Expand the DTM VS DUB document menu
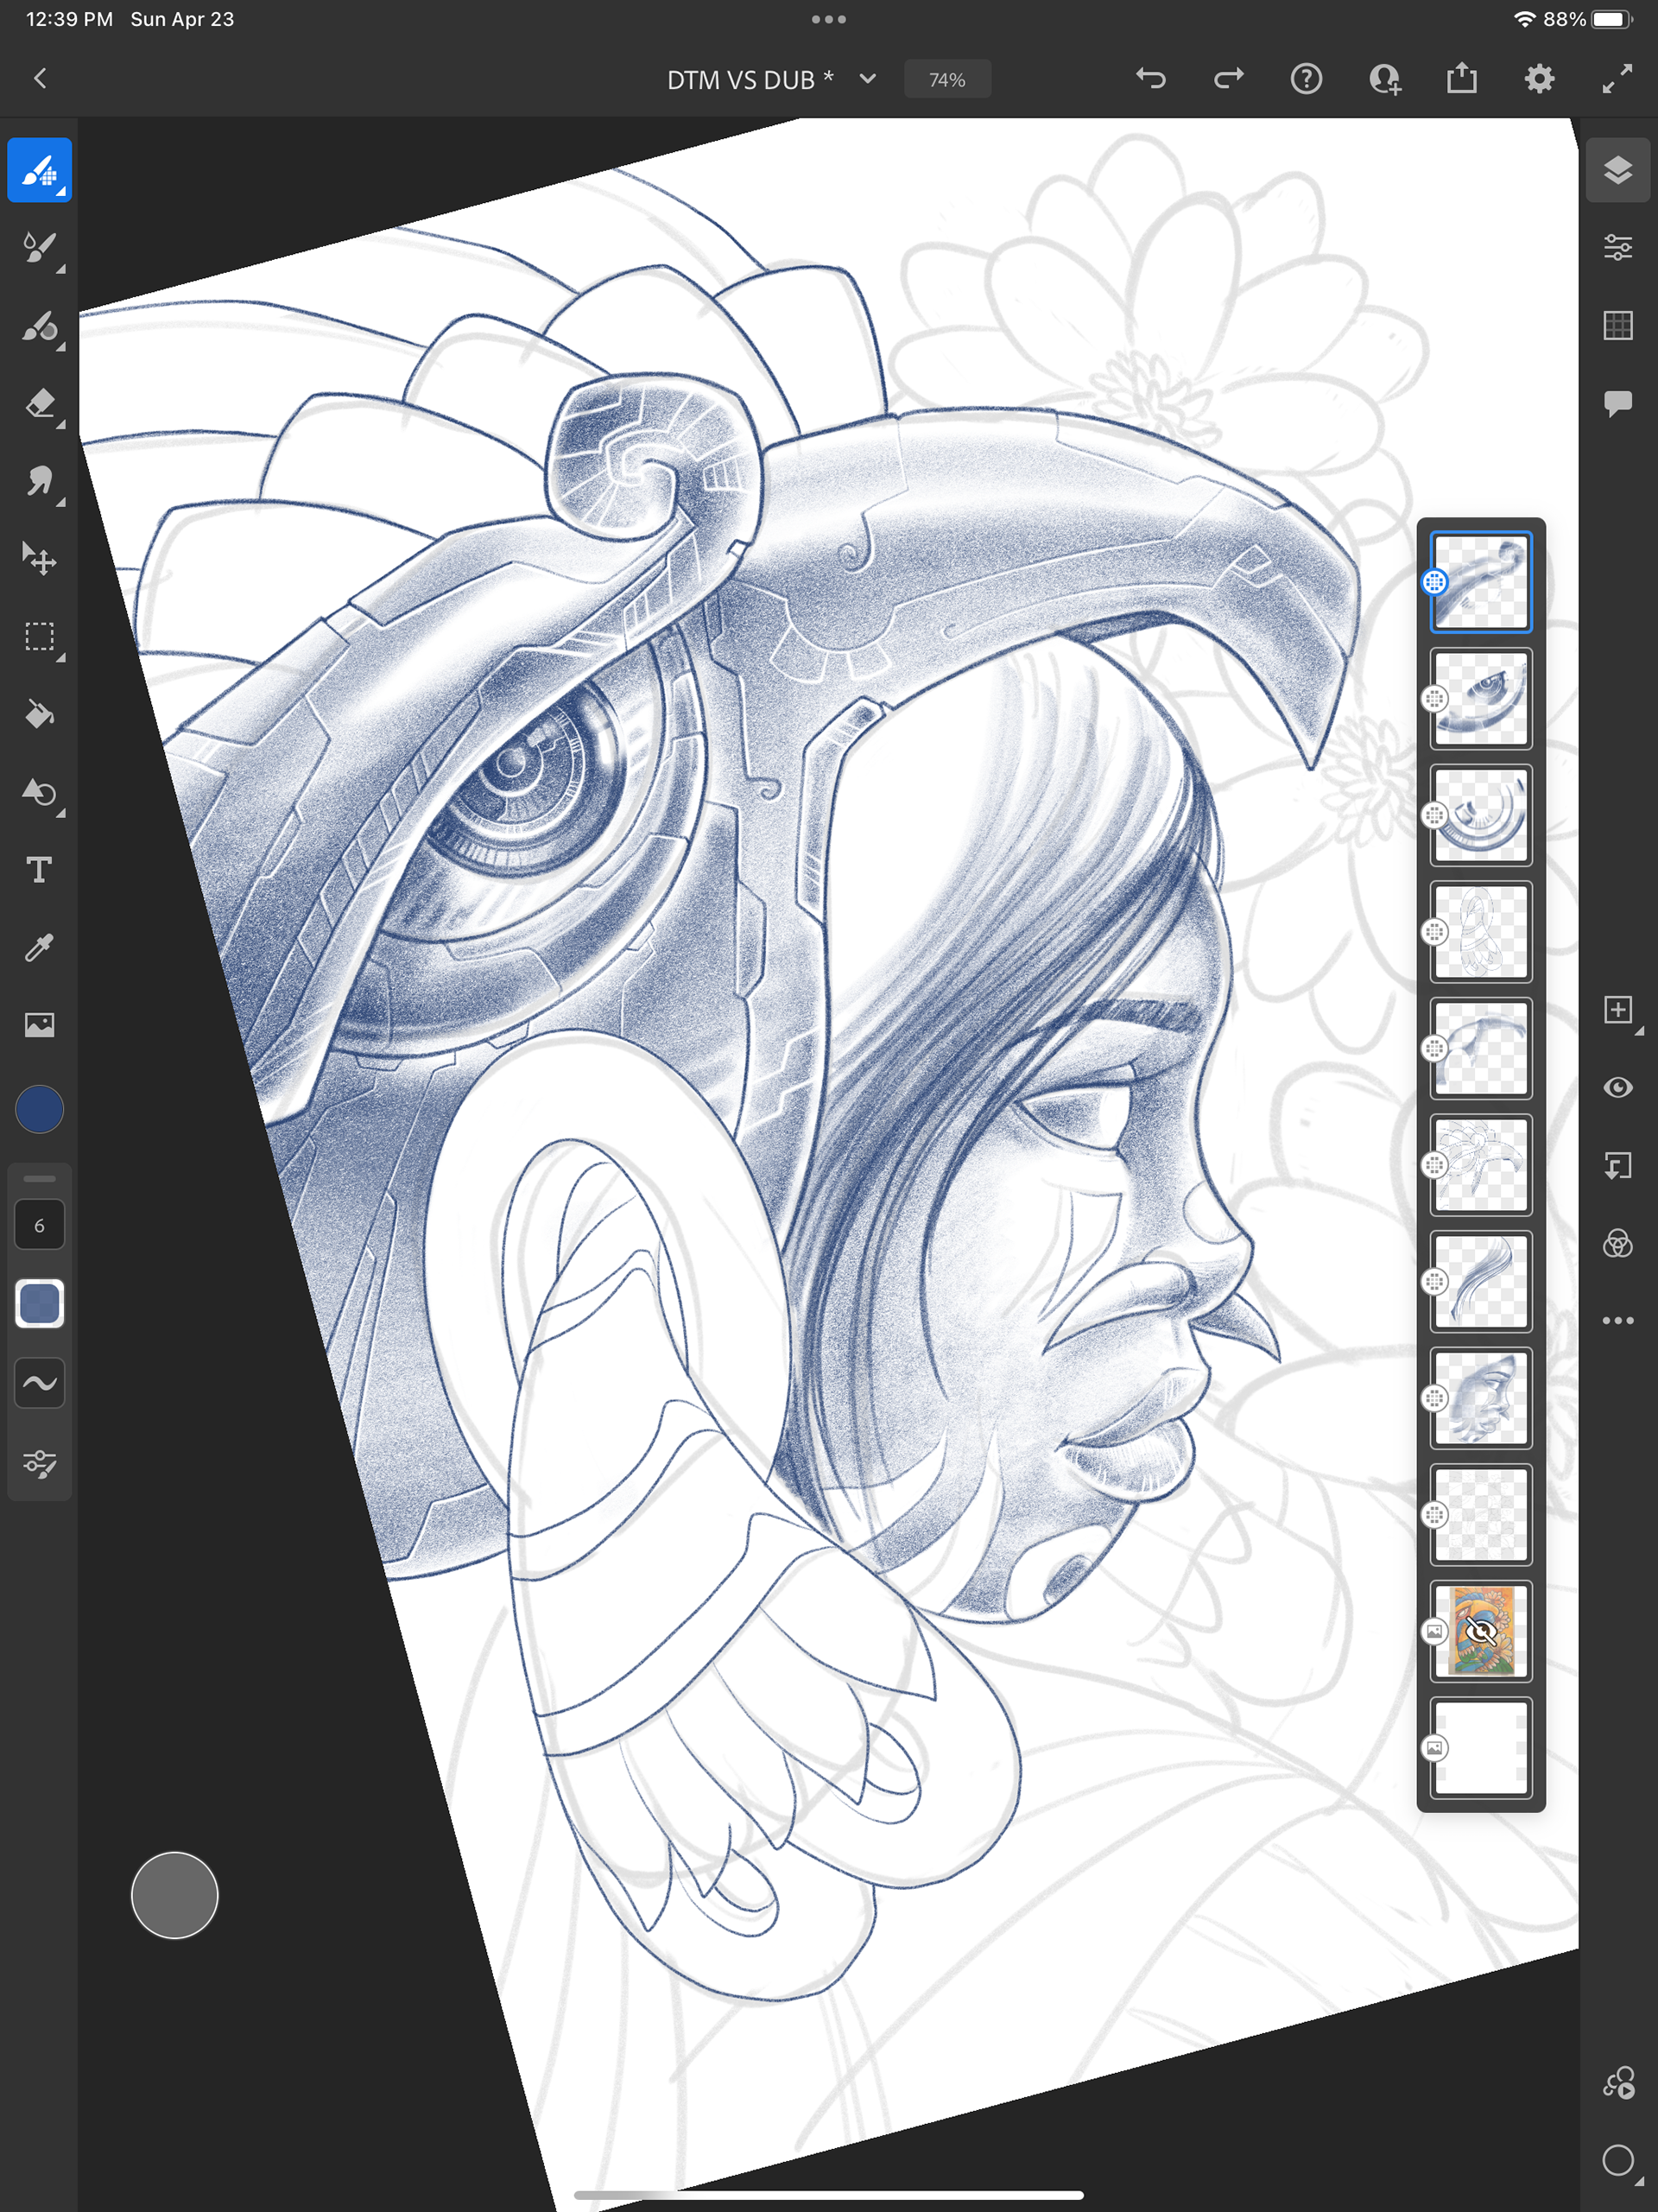Viewport: 1658px width, 2212px height. pos(867,79)
